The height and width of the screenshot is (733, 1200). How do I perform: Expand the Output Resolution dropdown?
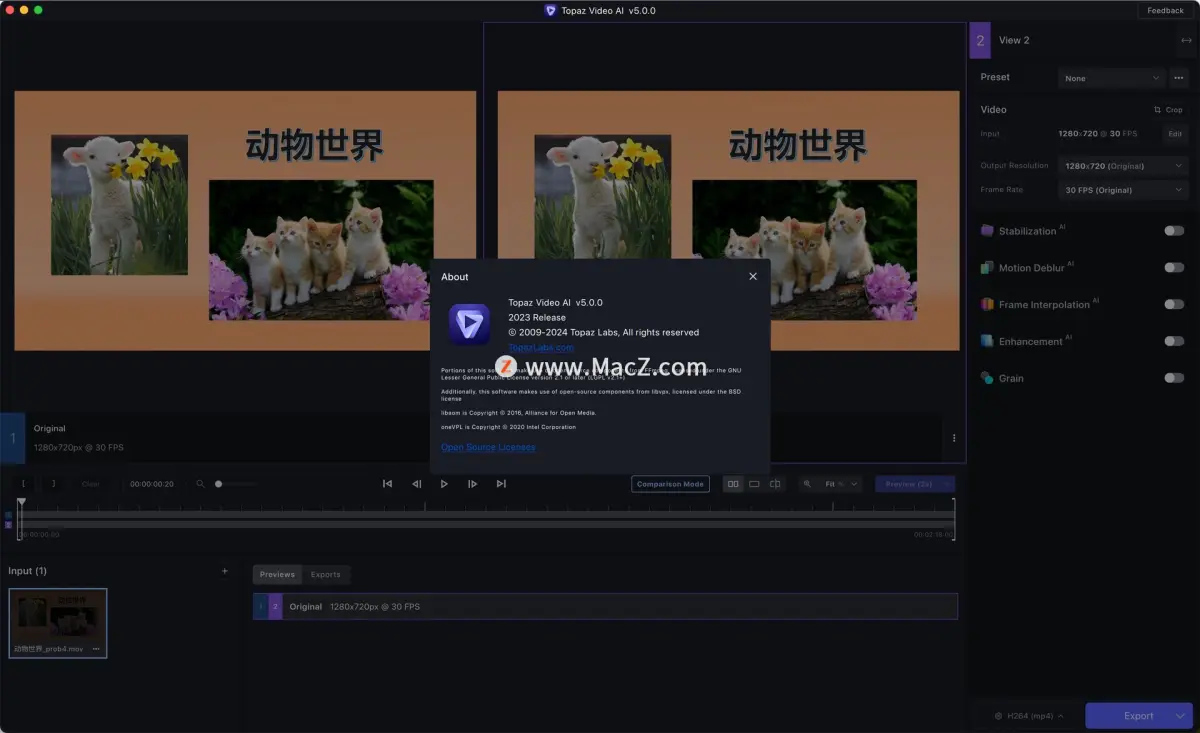click(1123, 166)
